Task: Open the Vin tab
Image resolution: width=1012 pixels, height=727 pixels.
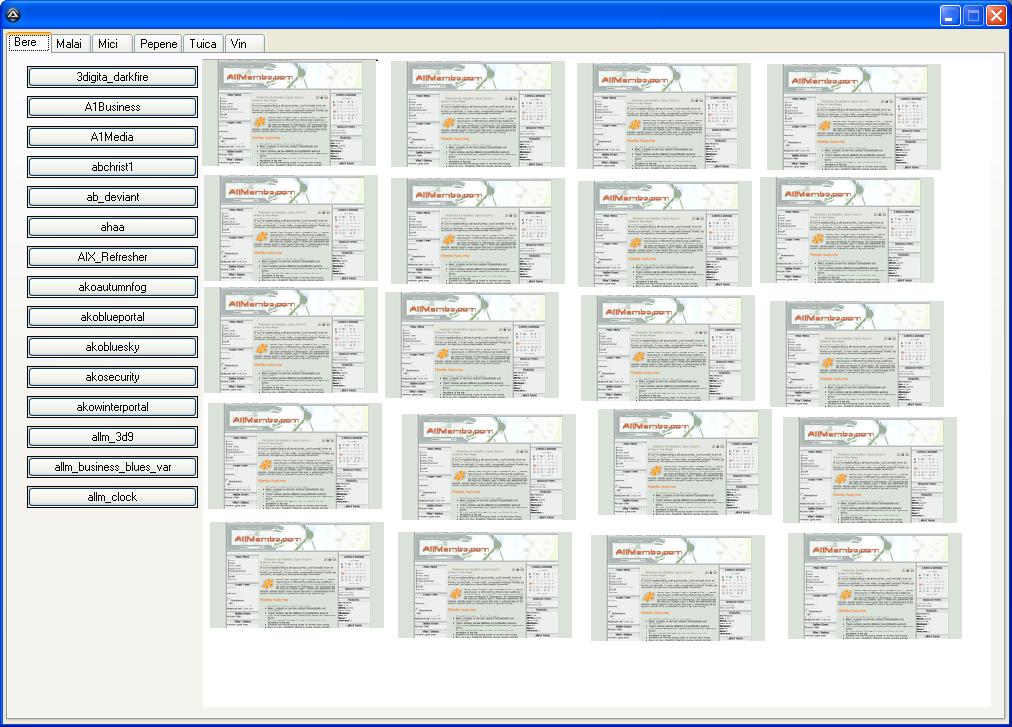Action: tap(238, 44)
